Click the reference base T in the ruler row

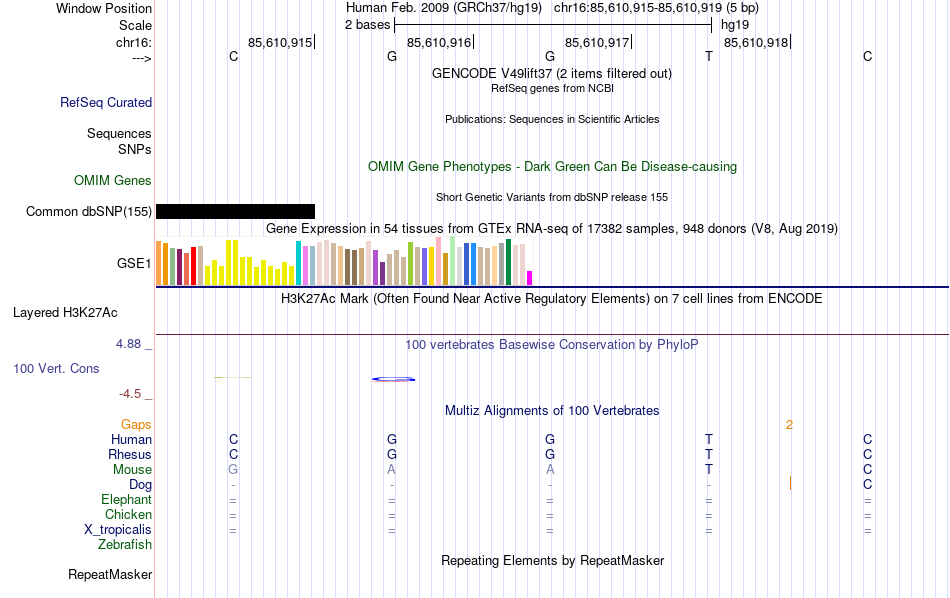tap(709, 56)
